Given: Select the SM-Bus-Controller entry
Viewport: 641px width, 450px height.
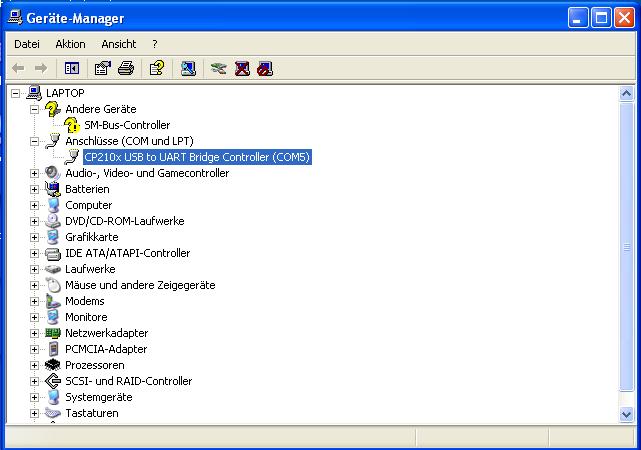Looking at the screenshot, I should tap(127, 125).
